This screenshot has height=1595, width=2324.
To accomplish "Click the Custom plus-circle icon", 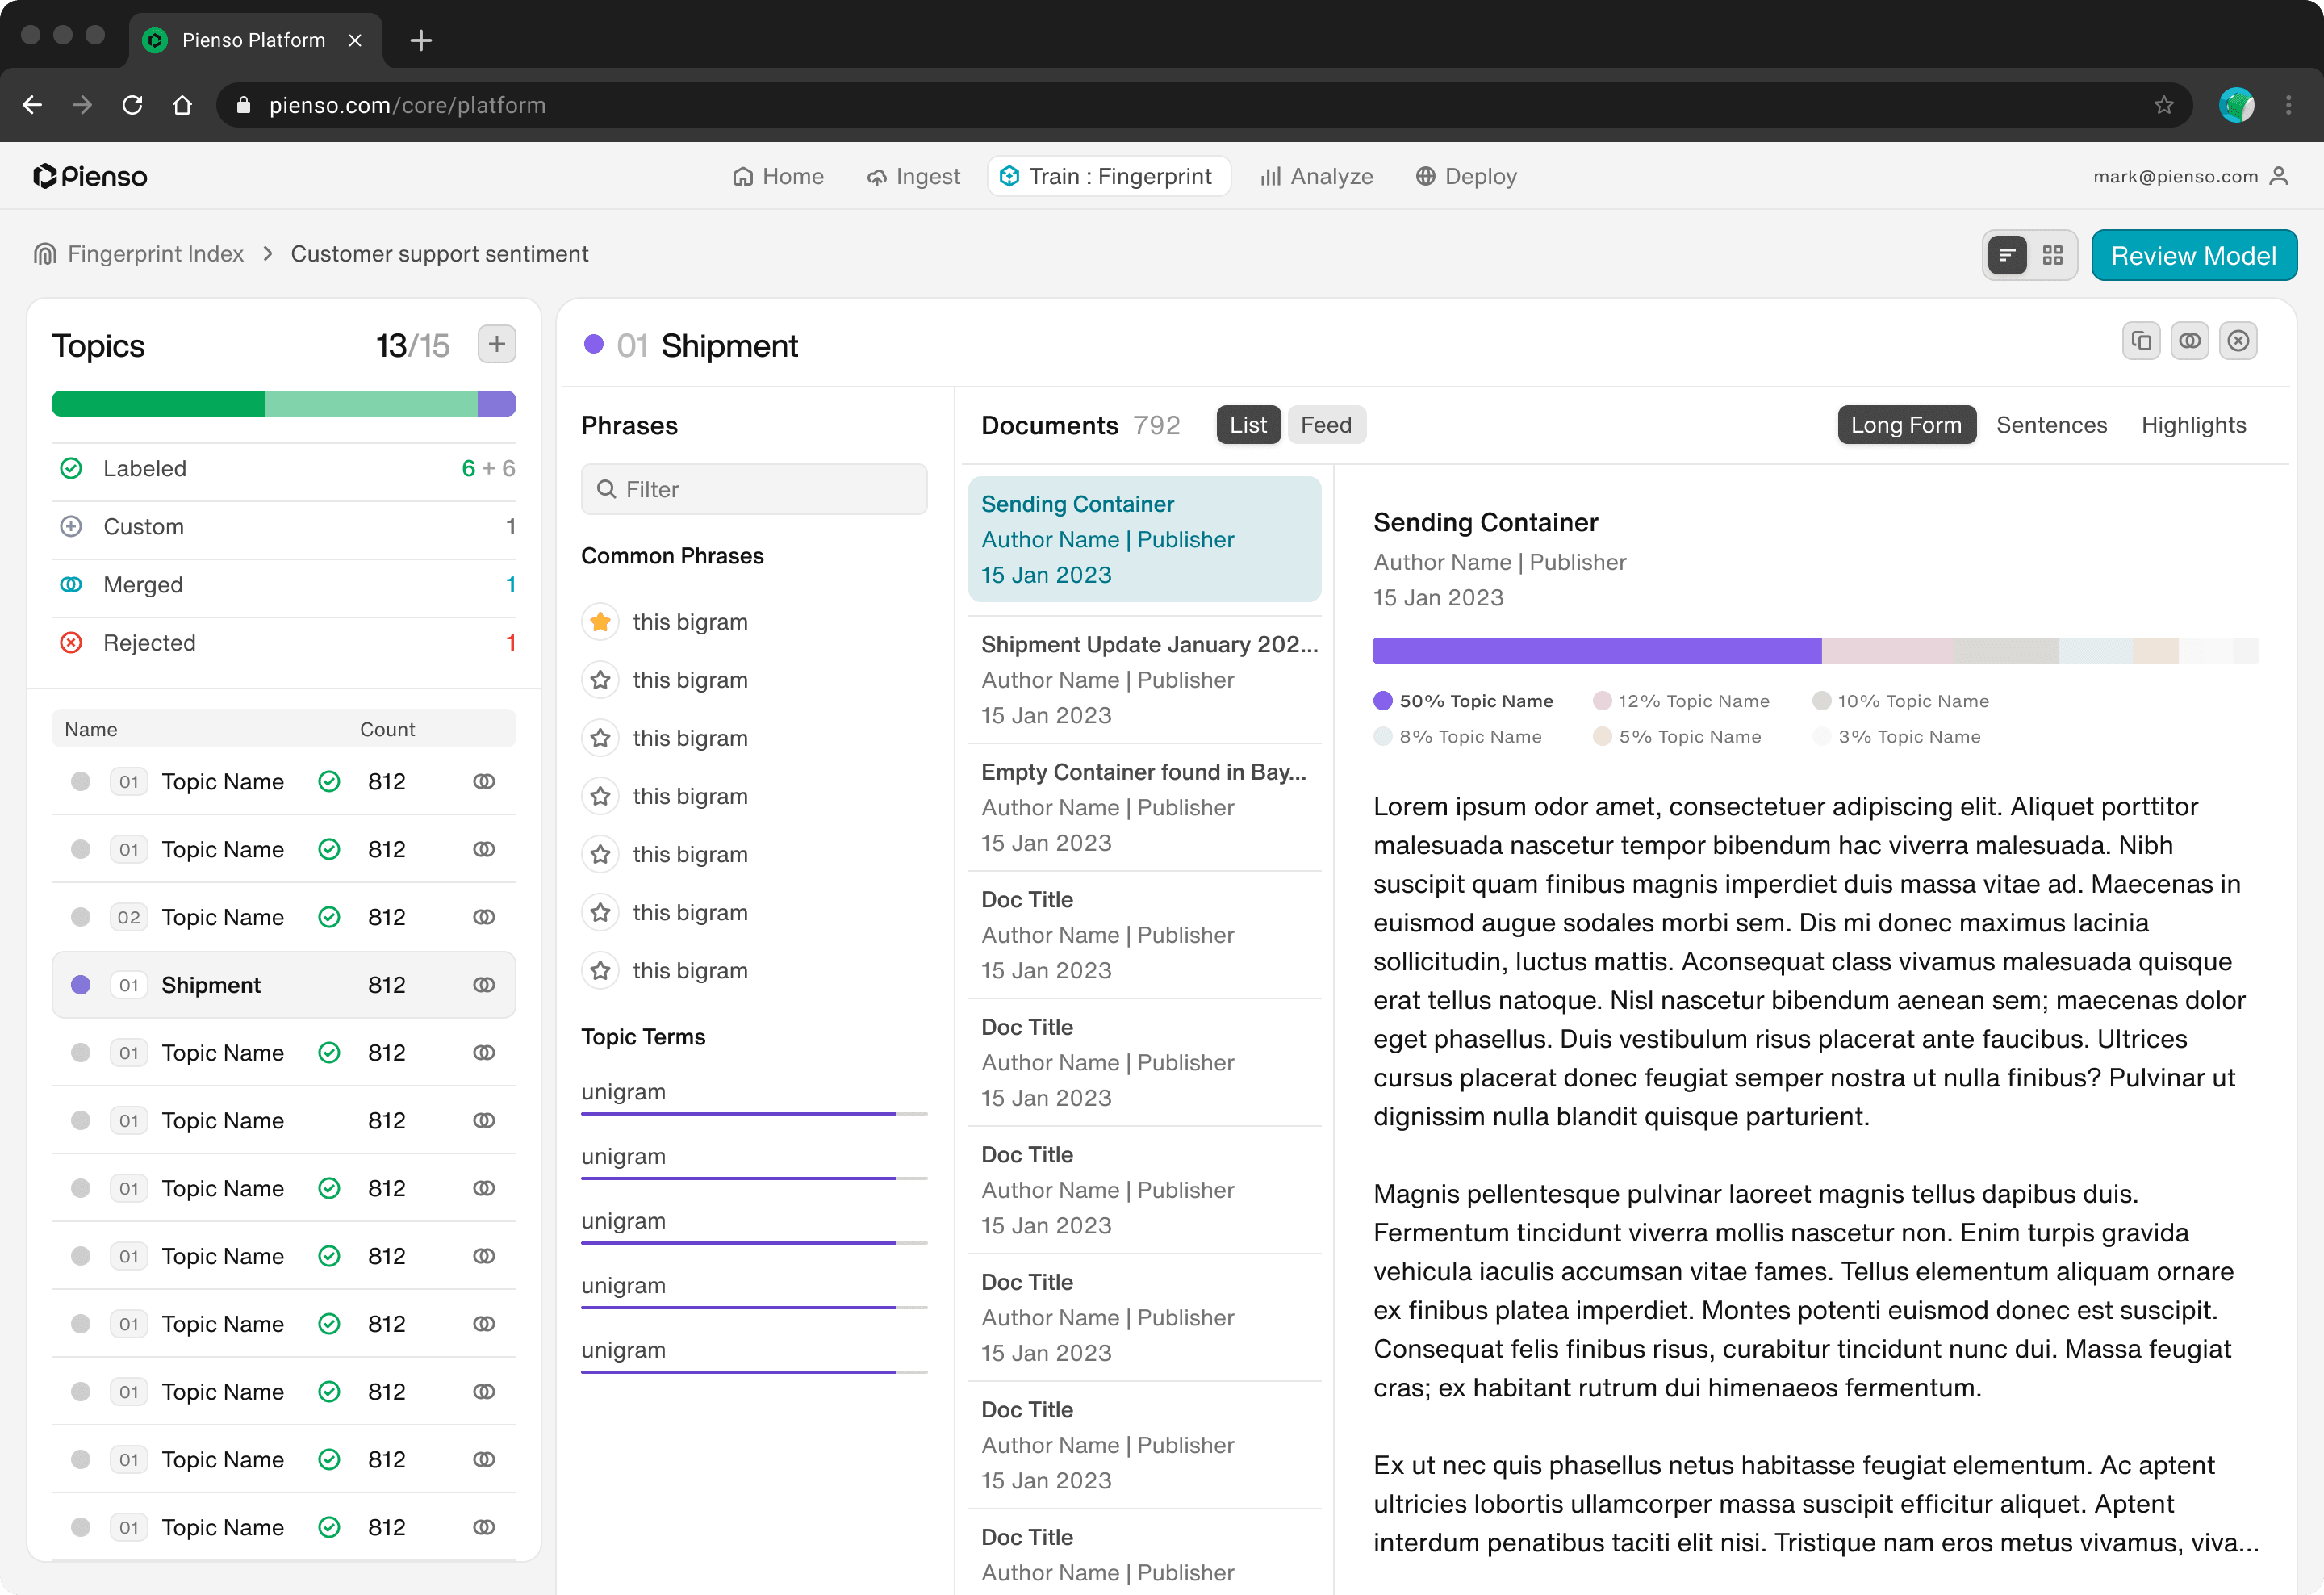I will (x=71, y=527).
